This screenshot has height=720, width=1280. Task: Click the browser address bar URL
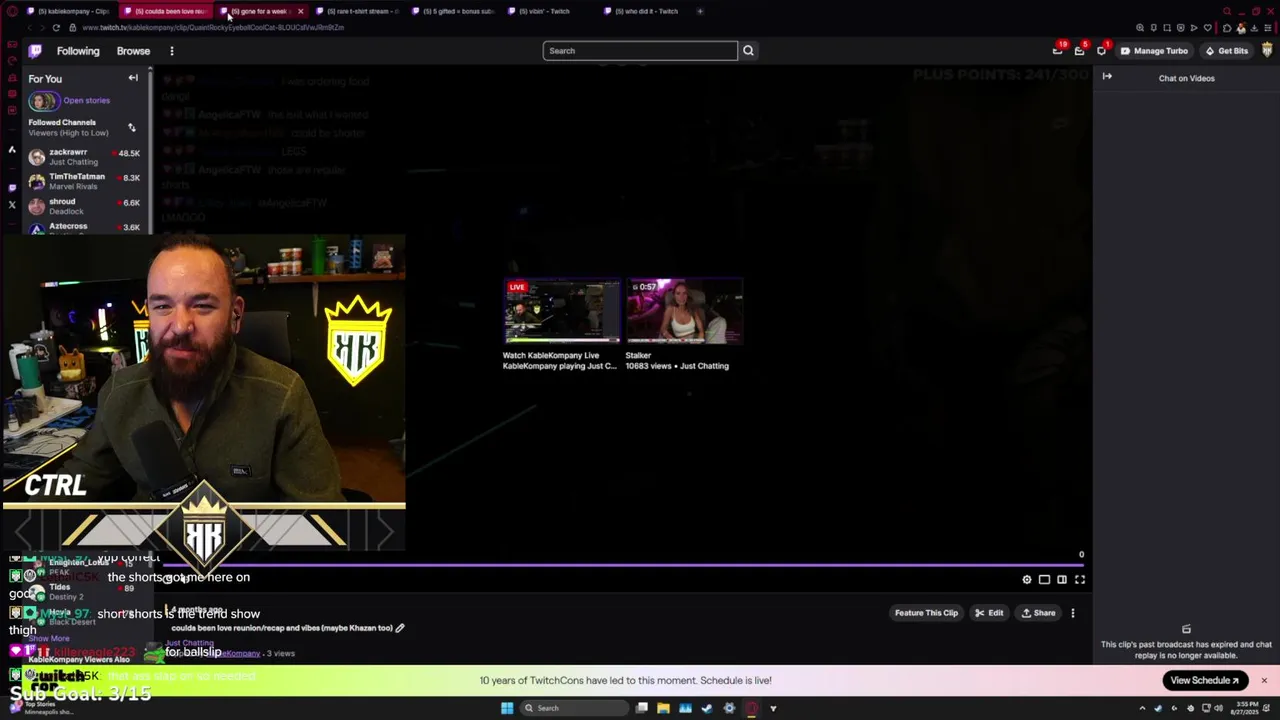pyautogui.click(x=214, y=28)
